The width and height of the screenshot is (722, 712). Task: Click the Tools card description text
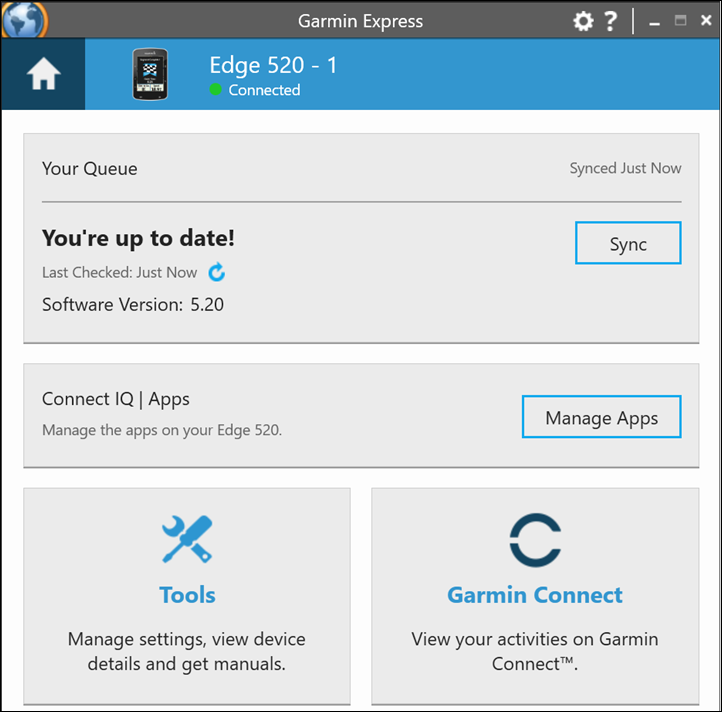click(186, 652)
